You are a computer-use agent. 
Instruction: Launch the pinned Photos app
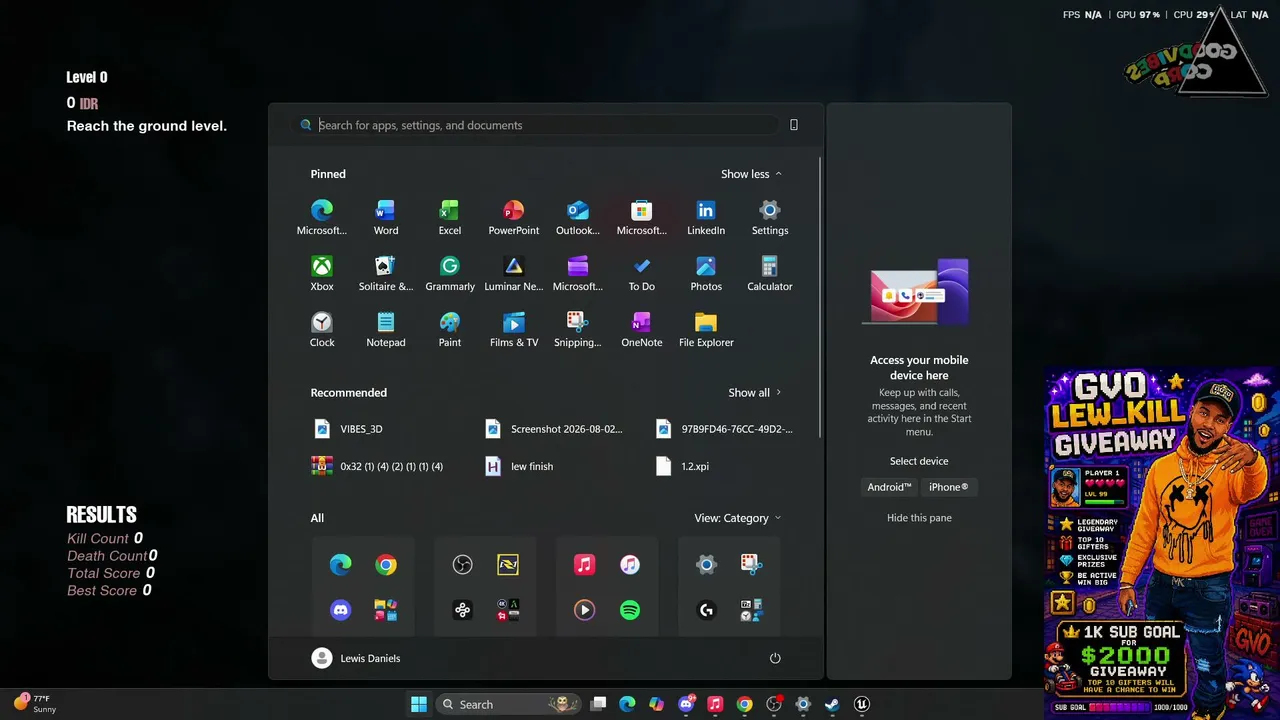point(705,274)
